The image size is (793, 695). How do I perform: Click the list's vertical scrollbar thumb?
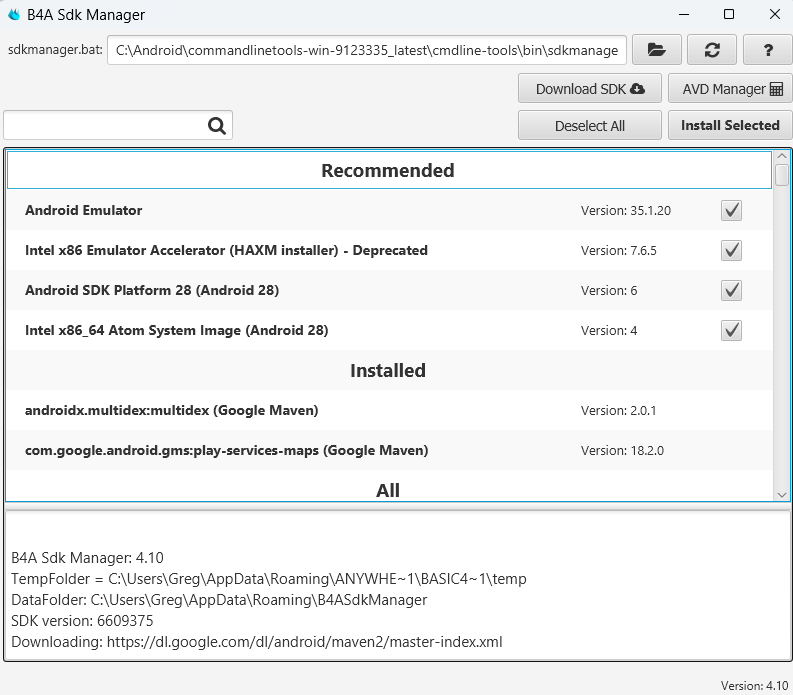(x=781, y=173)
